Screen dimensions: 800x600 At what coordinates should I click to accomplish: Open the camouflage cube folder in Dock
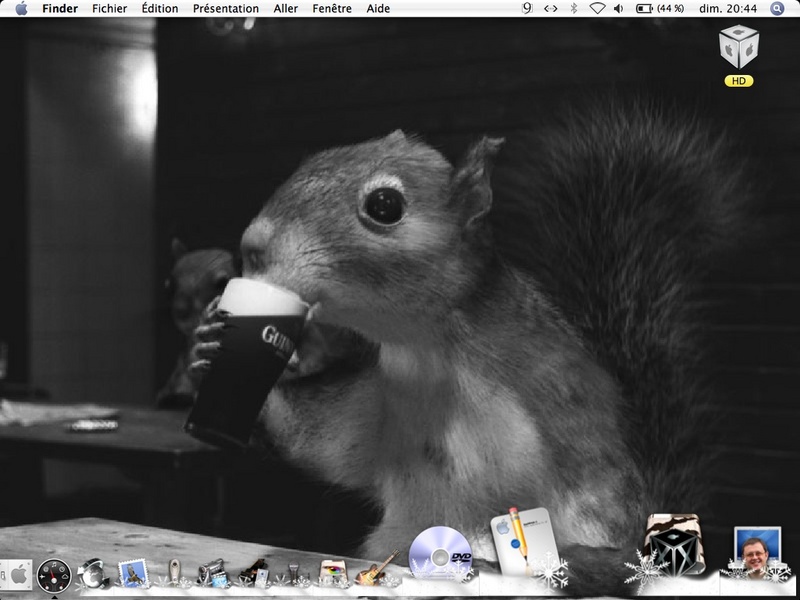pos(673,545)
